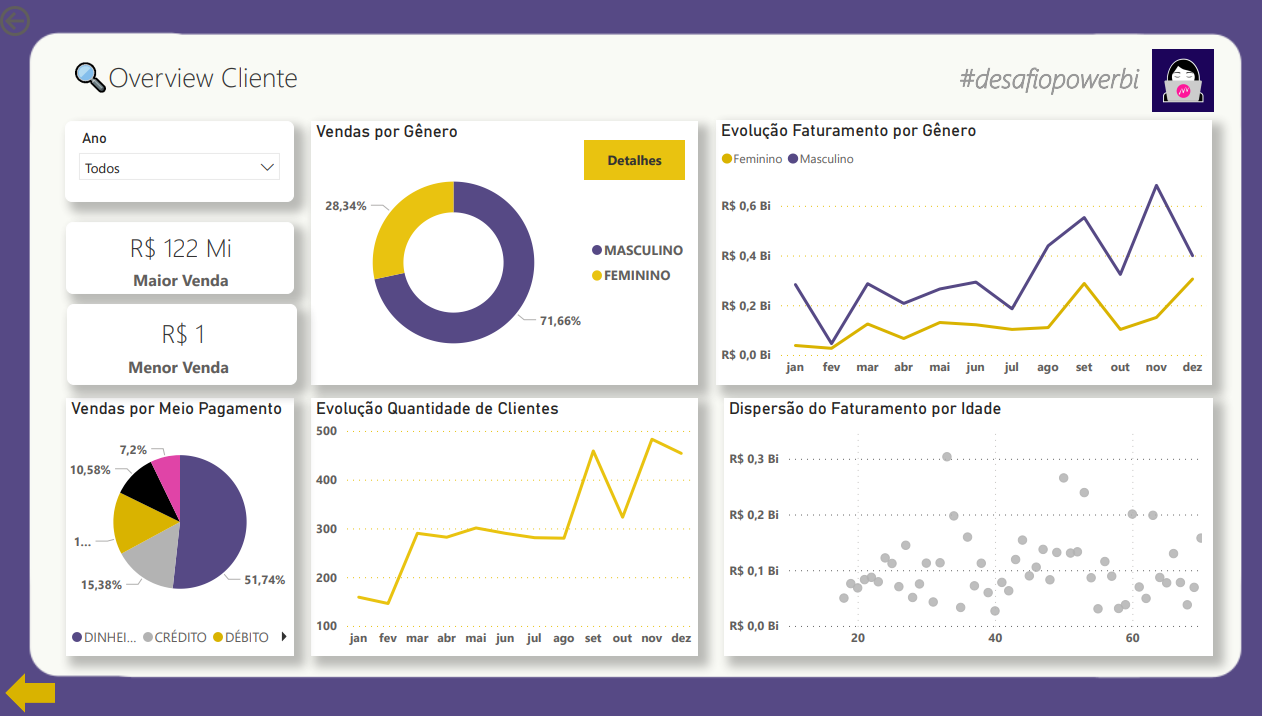
Task: Select the R$ 122 Mi Maior Venda card
Action: [180, 258]
